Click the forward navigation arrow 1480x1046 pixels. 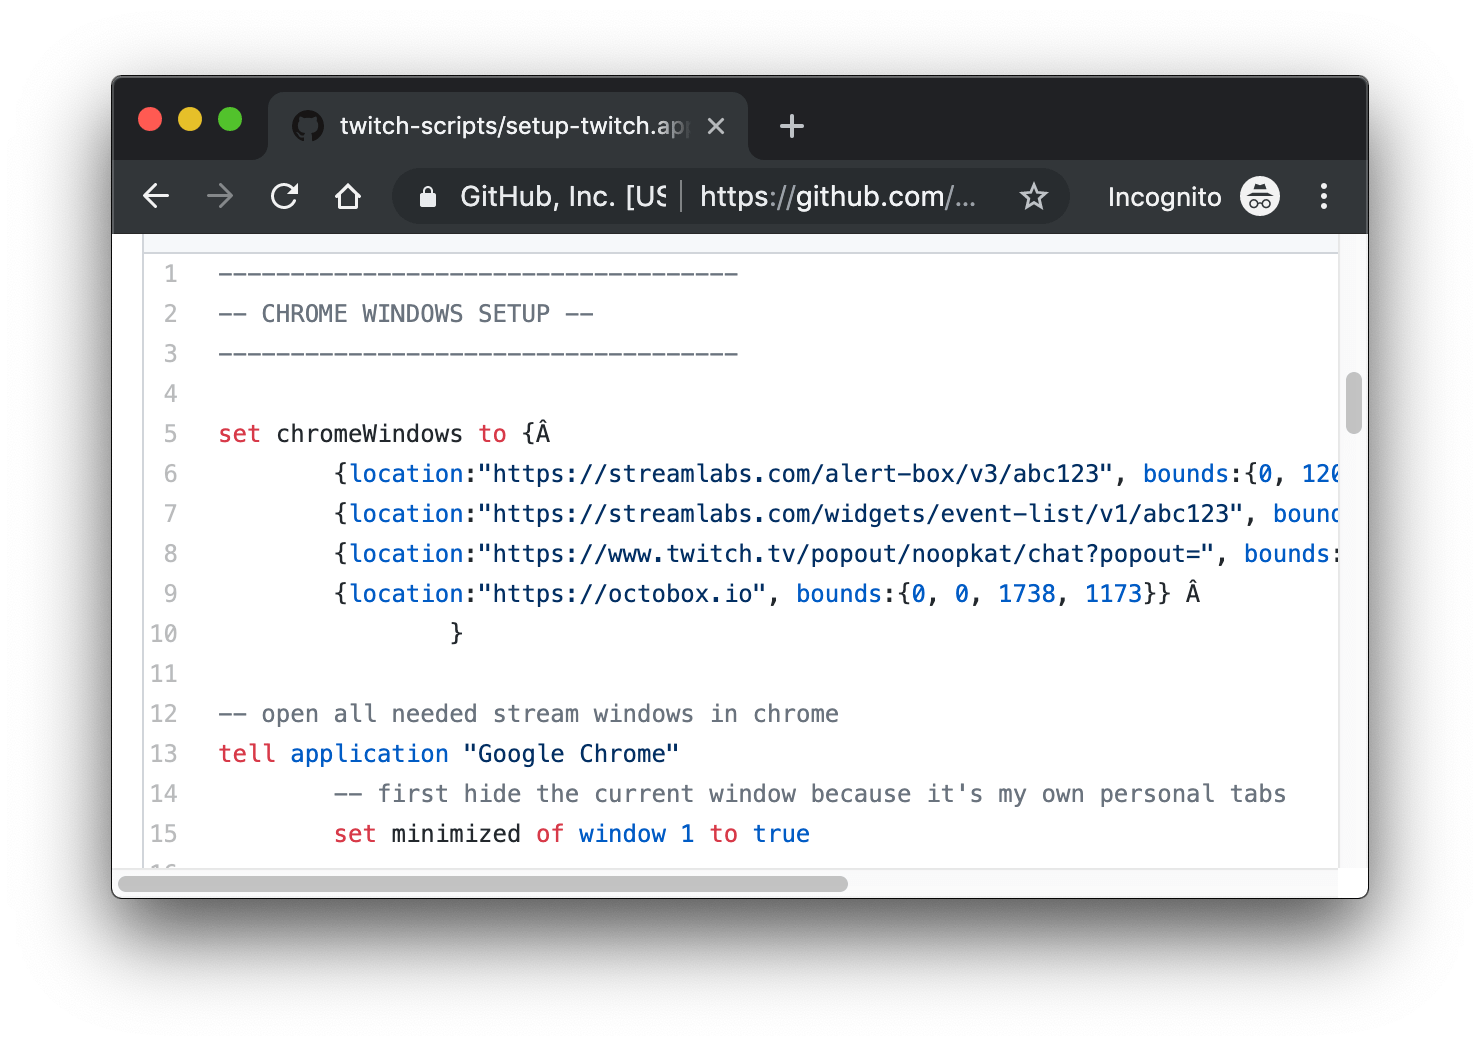pyautogui.click(x=220, y=196)
